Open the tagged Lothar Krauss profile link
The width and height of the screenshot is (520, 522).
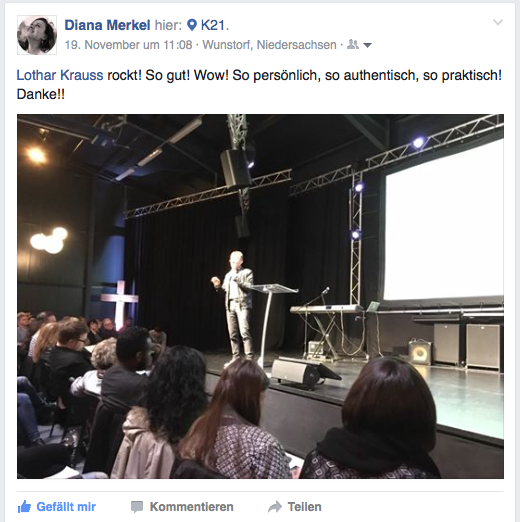point(60,75)
